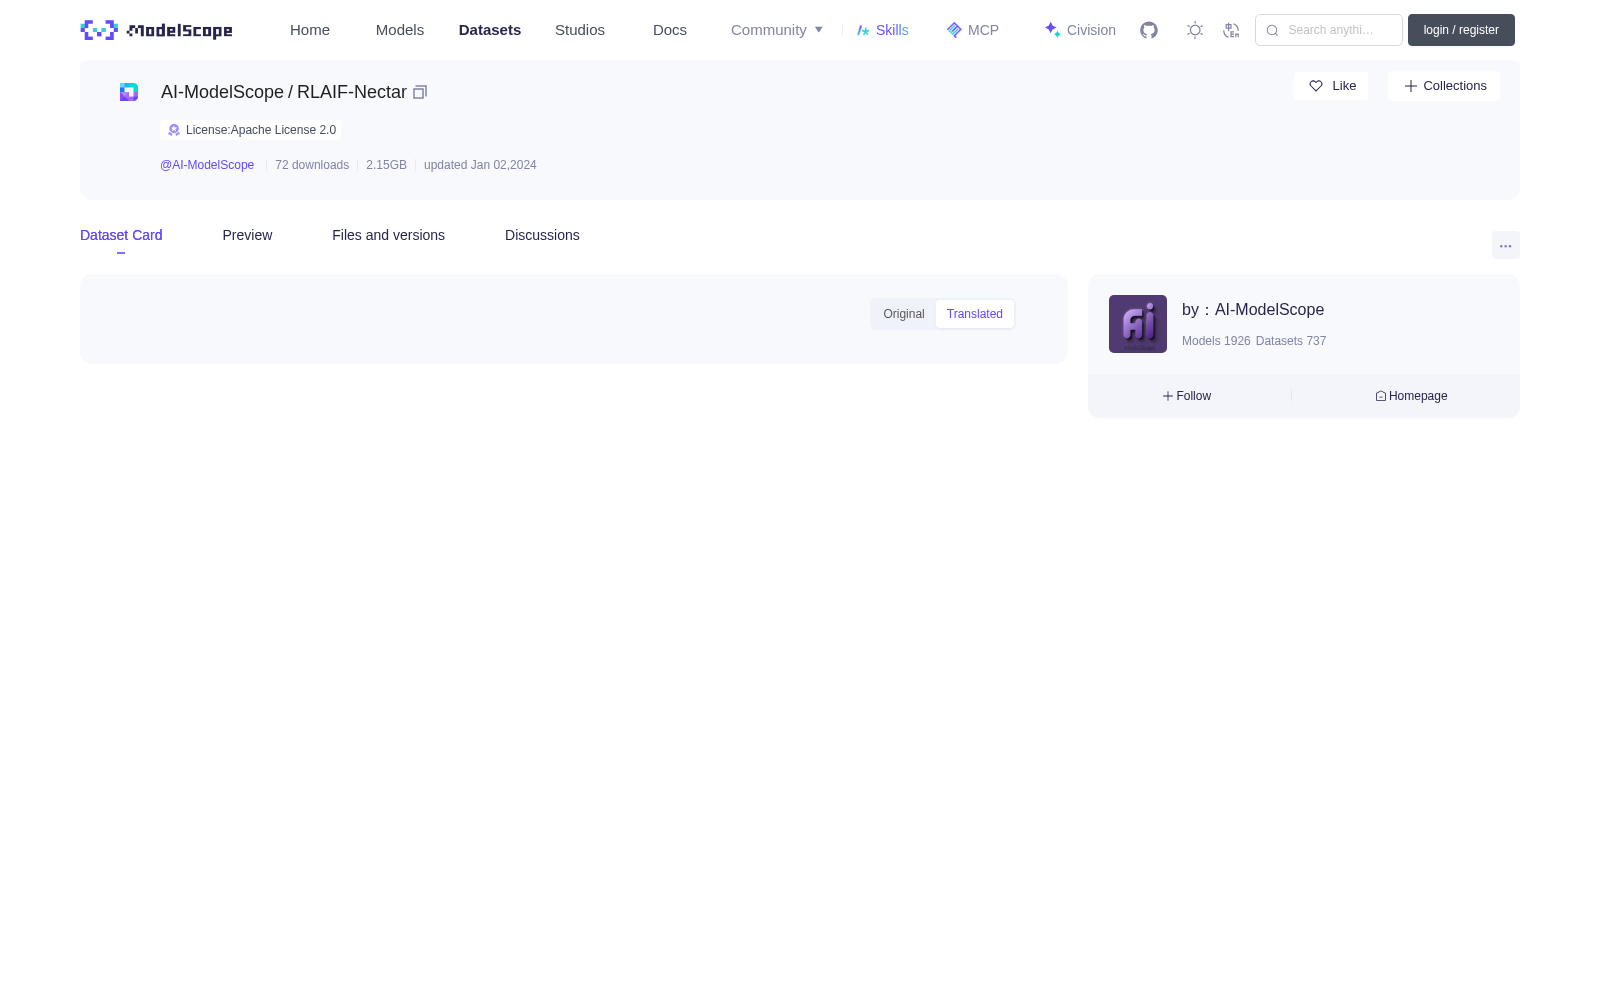This screenshot has height=1000, width=1600.
Task: Switch to Original text view
Action: click(x=904, y=314)
